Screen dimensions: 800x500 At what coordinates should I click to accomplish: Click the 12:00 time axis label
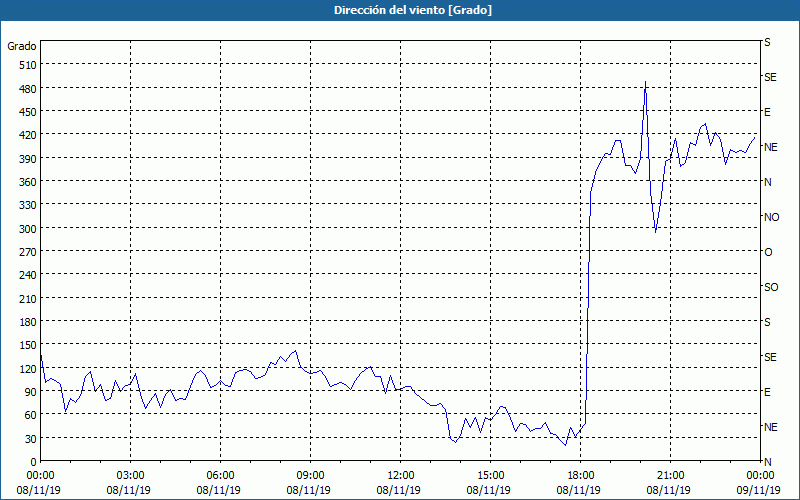pyautogui.click(x=401, y=476)
